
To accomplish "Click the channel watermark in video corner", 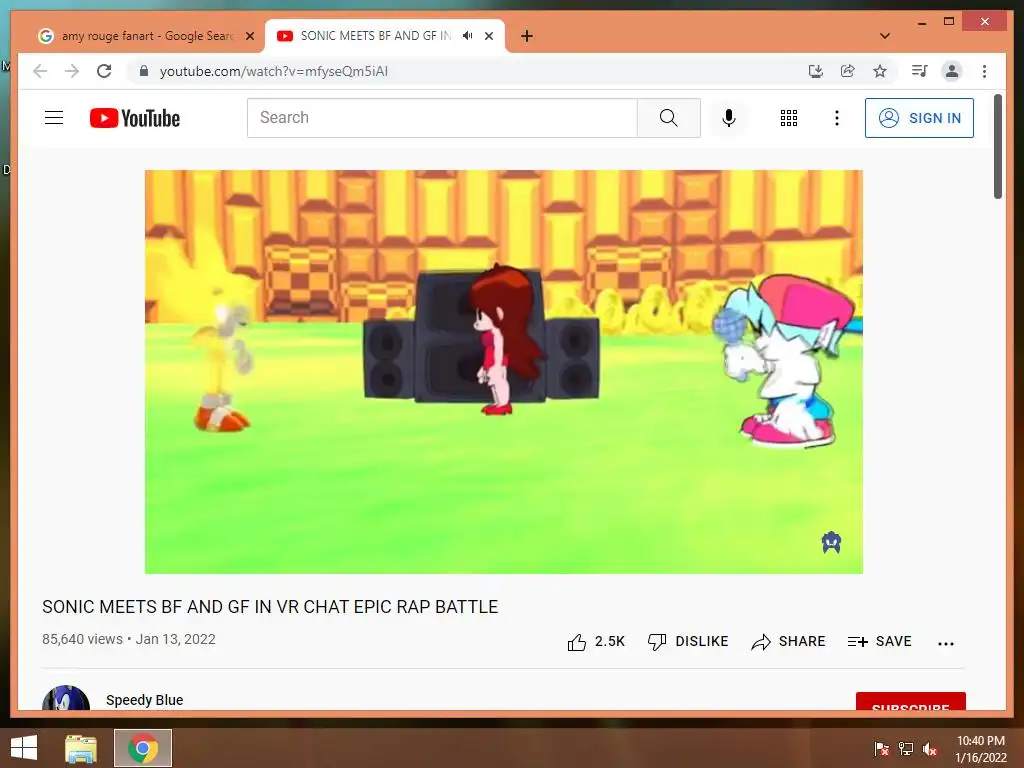I will (x=831, y=542).
